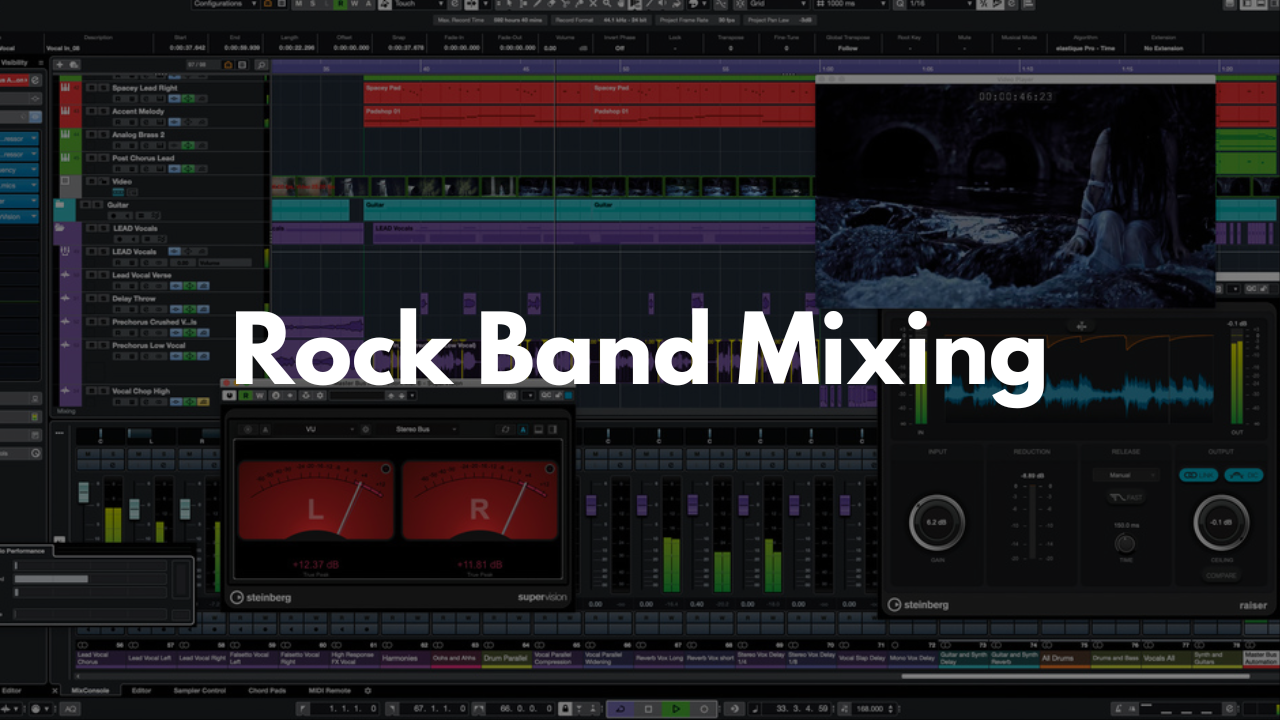
Task: Click the COMPARE button on the Raiser plugin
Action: coord(1221,575)
